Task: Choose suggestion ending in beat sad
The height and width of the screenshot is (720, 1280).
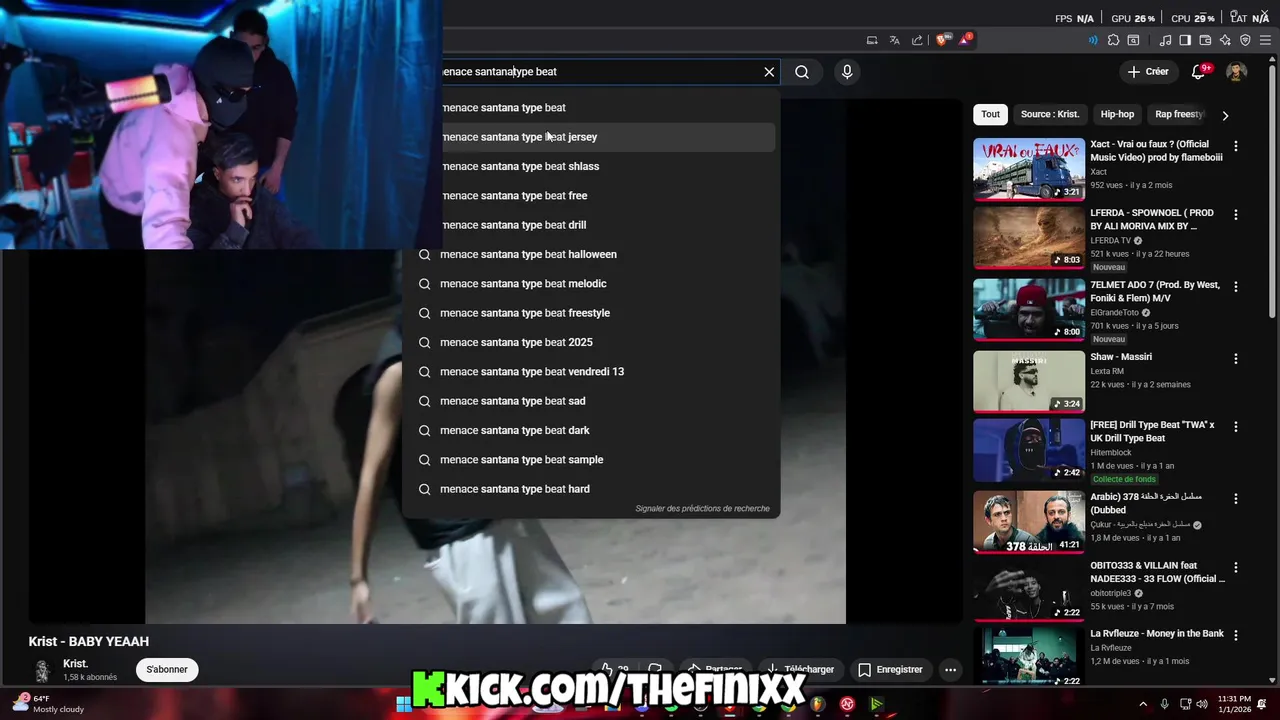Action: point(590,401)
